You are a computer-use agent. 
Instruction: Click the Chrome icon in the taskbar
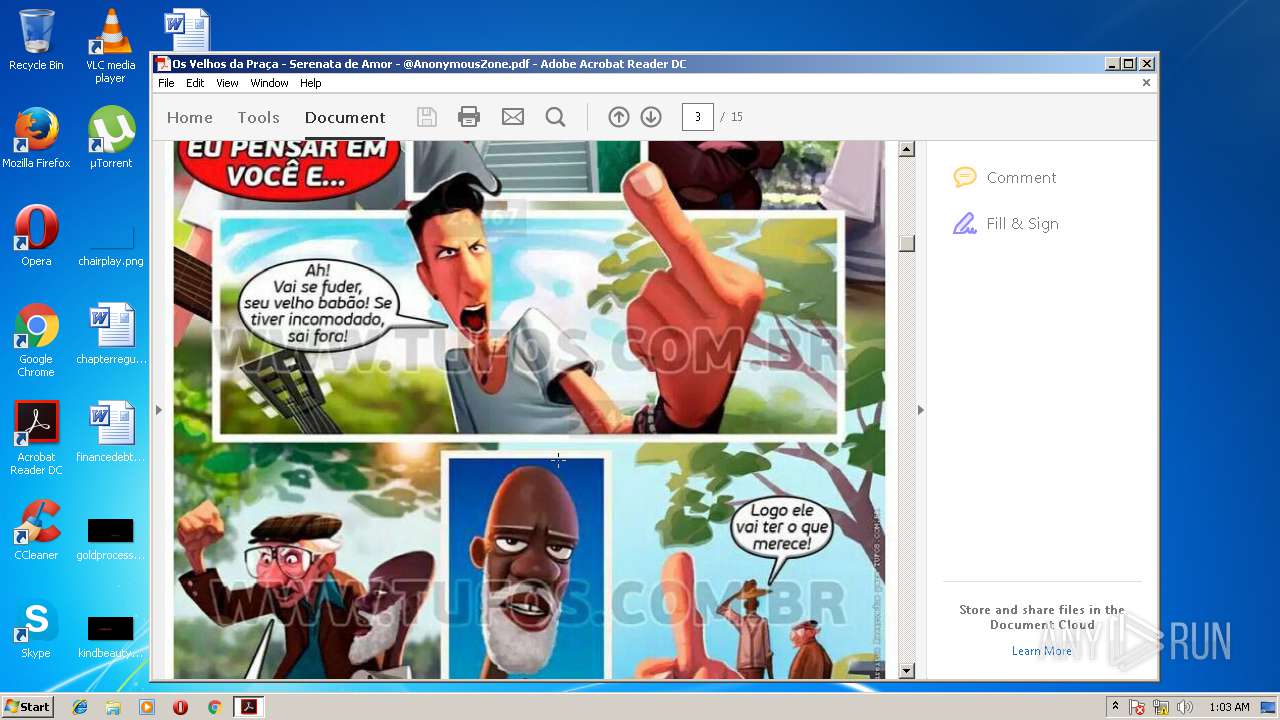(214, 707)
